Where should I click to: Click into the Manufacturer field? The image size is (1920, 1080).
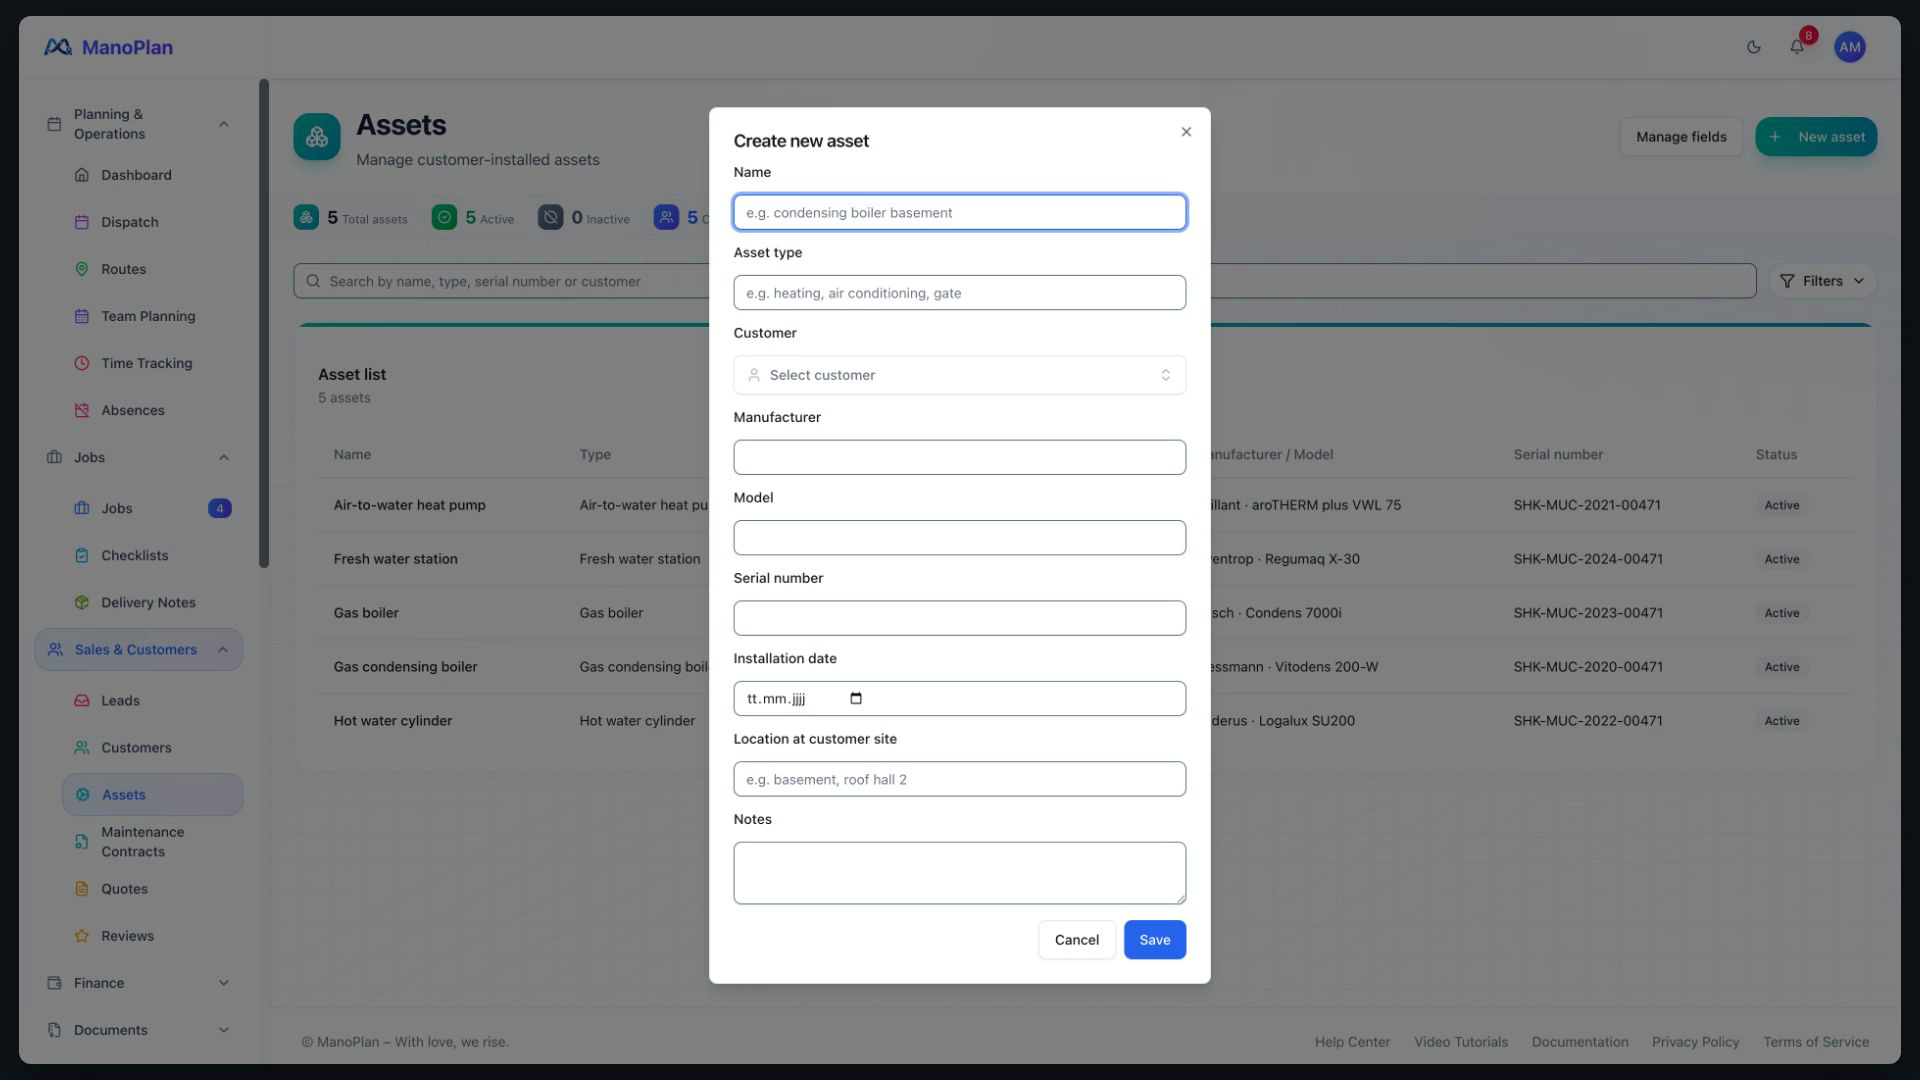[x=959, y=457]
